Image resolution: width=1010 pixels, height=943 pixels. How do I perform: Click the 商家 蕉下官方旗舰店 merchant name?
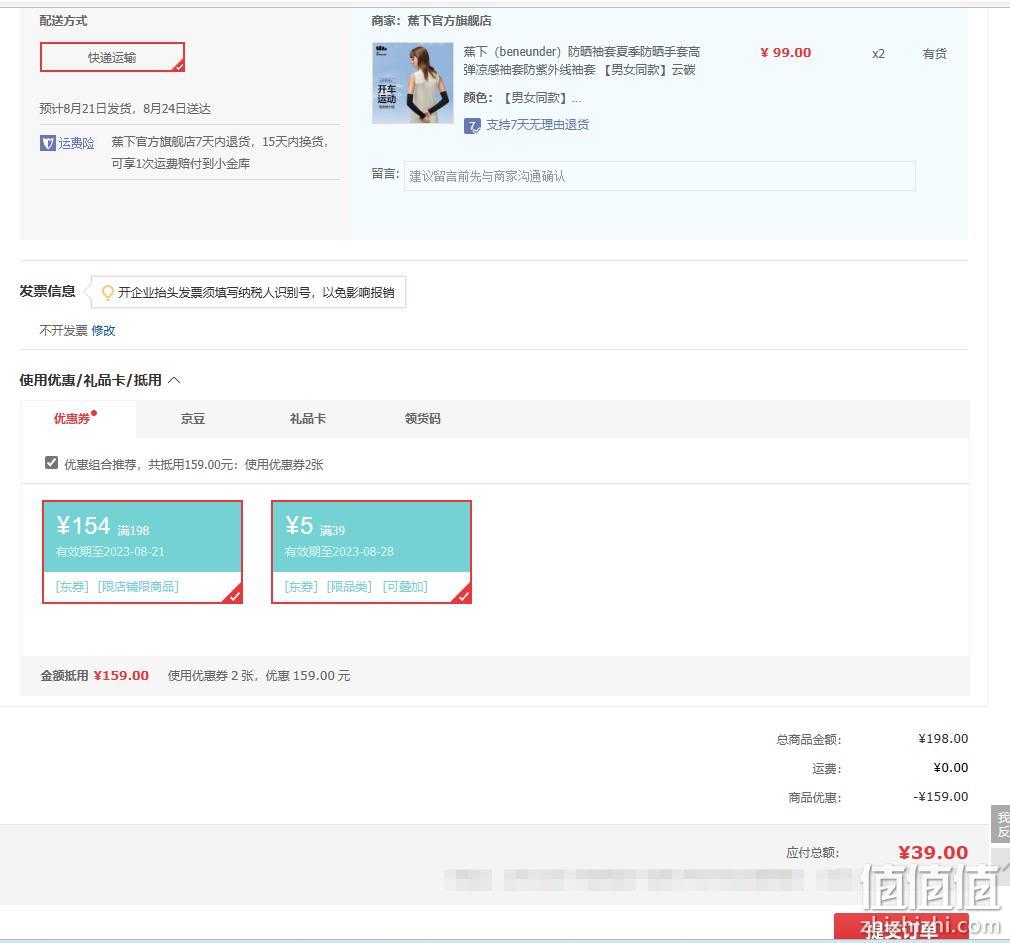point(449,21)
